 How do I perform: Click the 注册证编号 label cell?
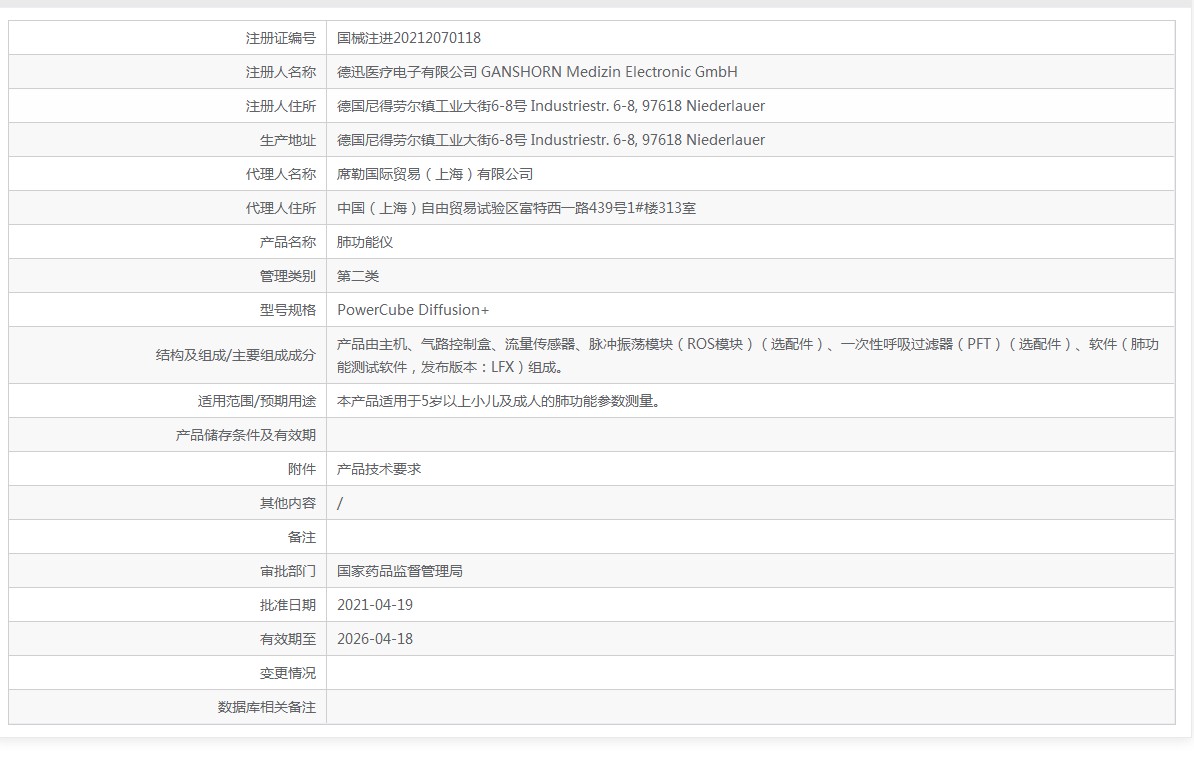click(168, 38)
